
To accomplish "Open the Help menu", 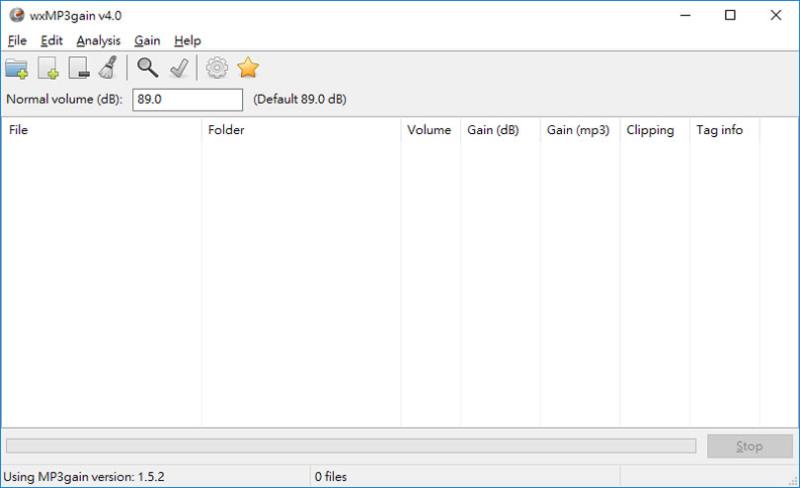I will pyautogui.click(x=188, y=40).
